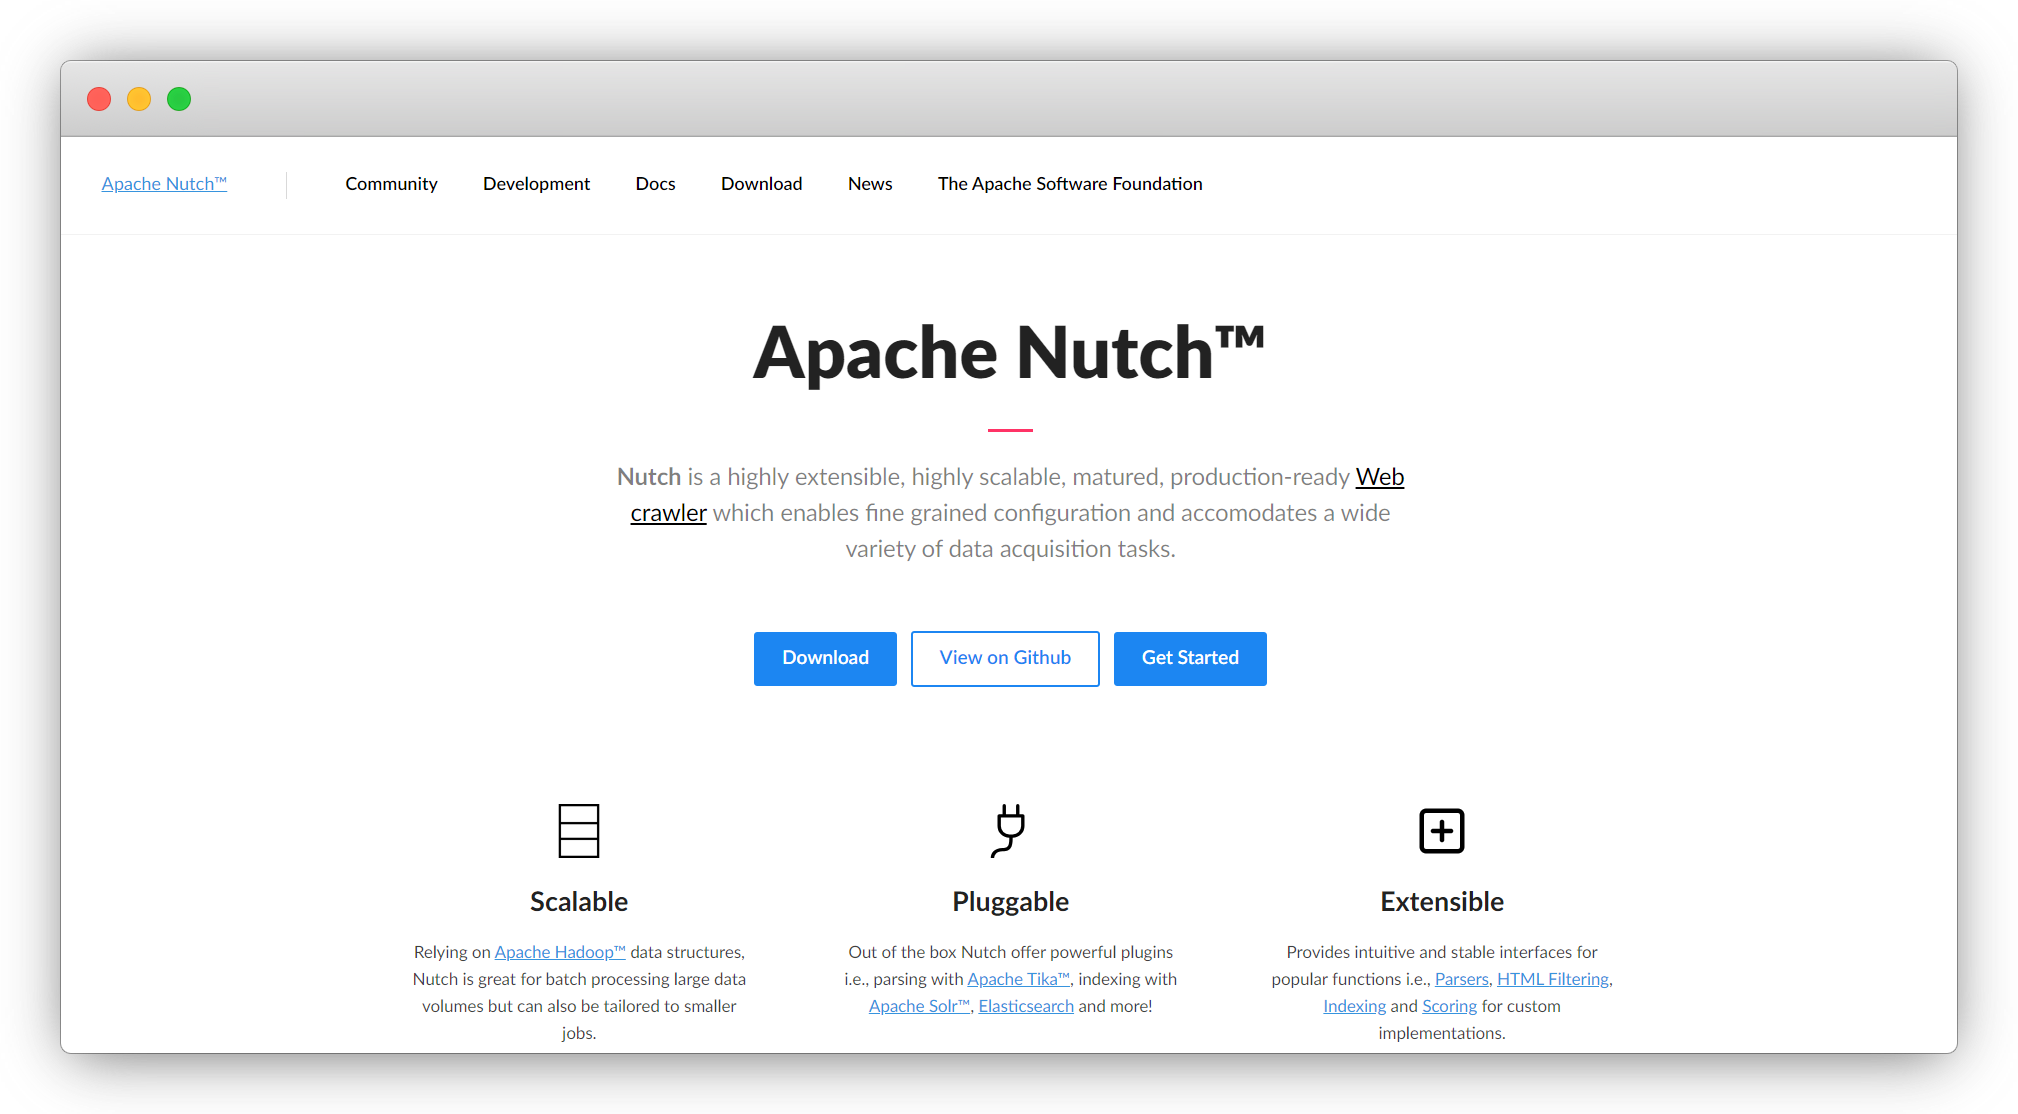This screenshot has height=1114, width=2018.
Task: Follow the Elasticsearch link
Action: pos(1026,1006)
